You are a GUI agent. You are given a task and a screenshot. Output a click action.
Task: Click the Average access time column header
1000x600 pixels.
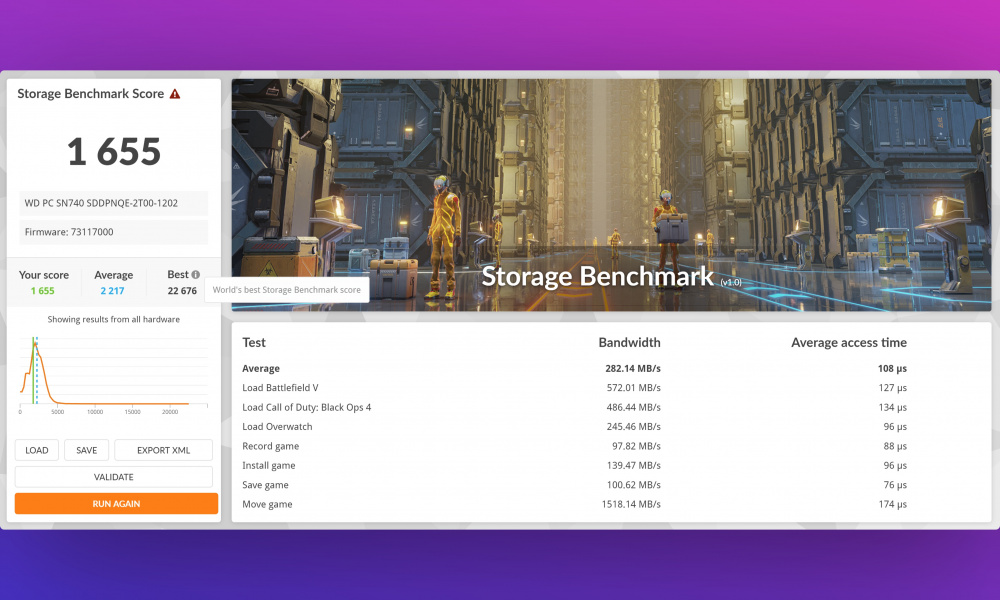(849, 342)
